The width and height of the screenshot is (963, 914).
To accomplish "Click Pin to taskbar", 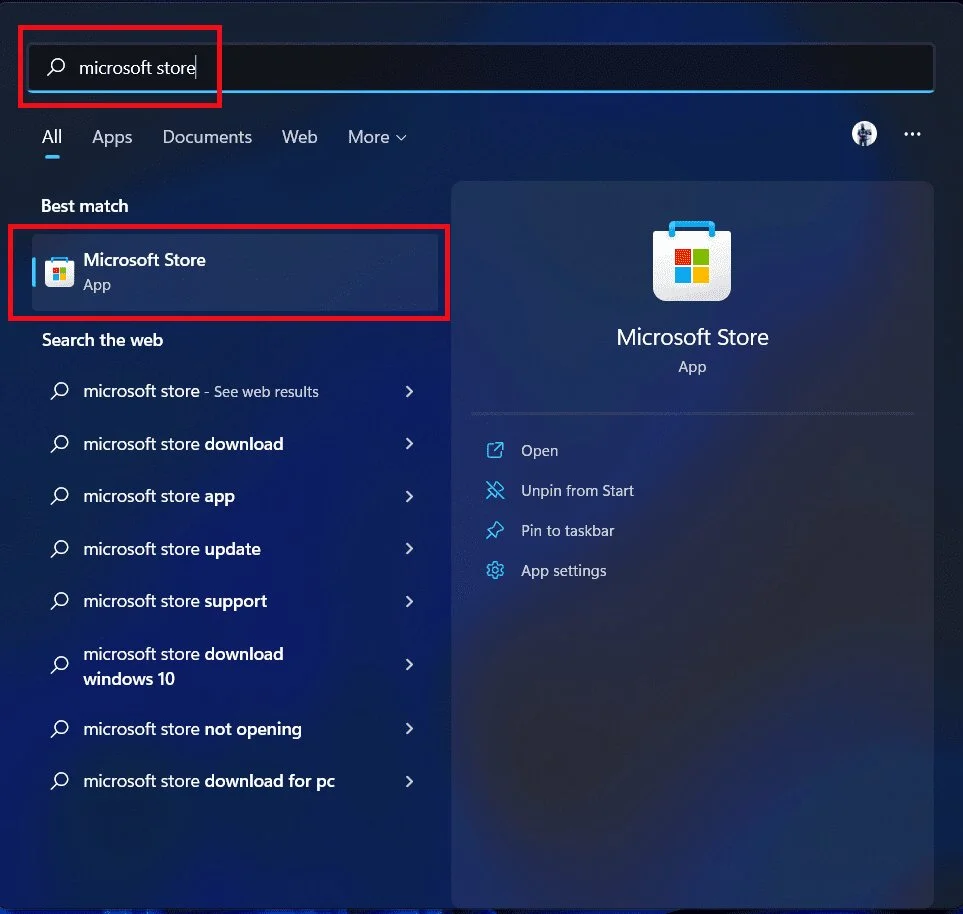I will coord(567,530).
